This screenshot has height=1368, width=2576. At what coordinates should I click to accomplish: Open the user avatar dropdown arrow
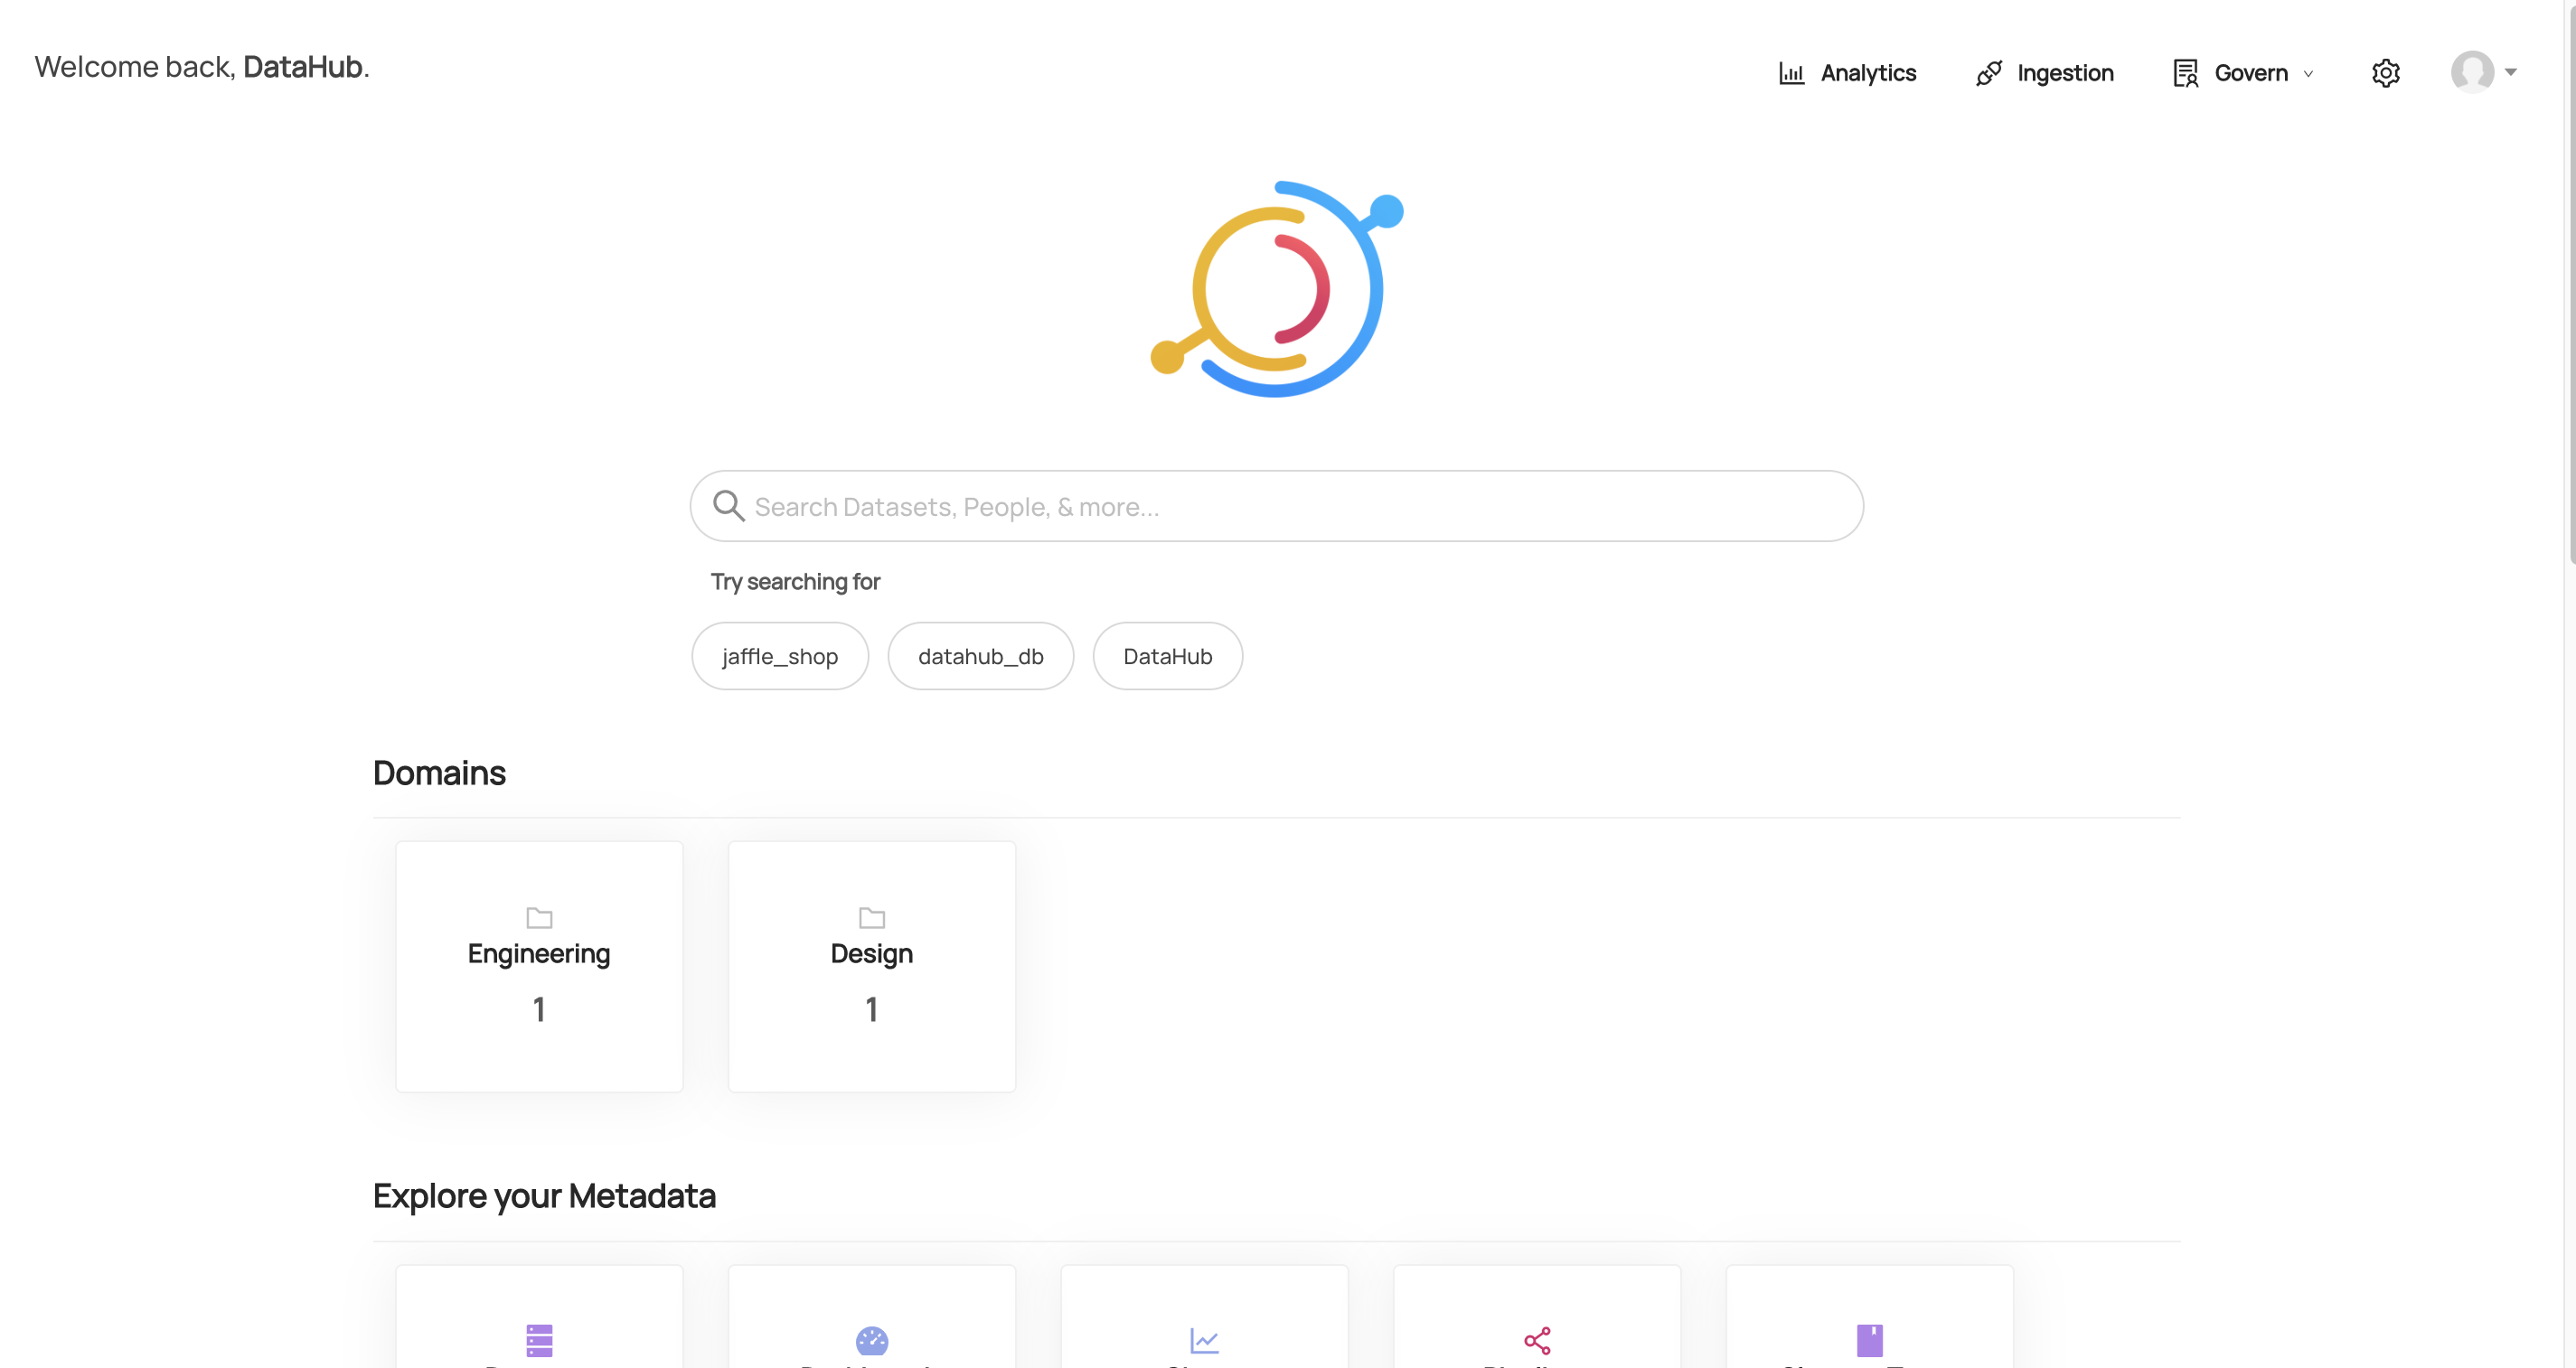[x=2510, y=72]
